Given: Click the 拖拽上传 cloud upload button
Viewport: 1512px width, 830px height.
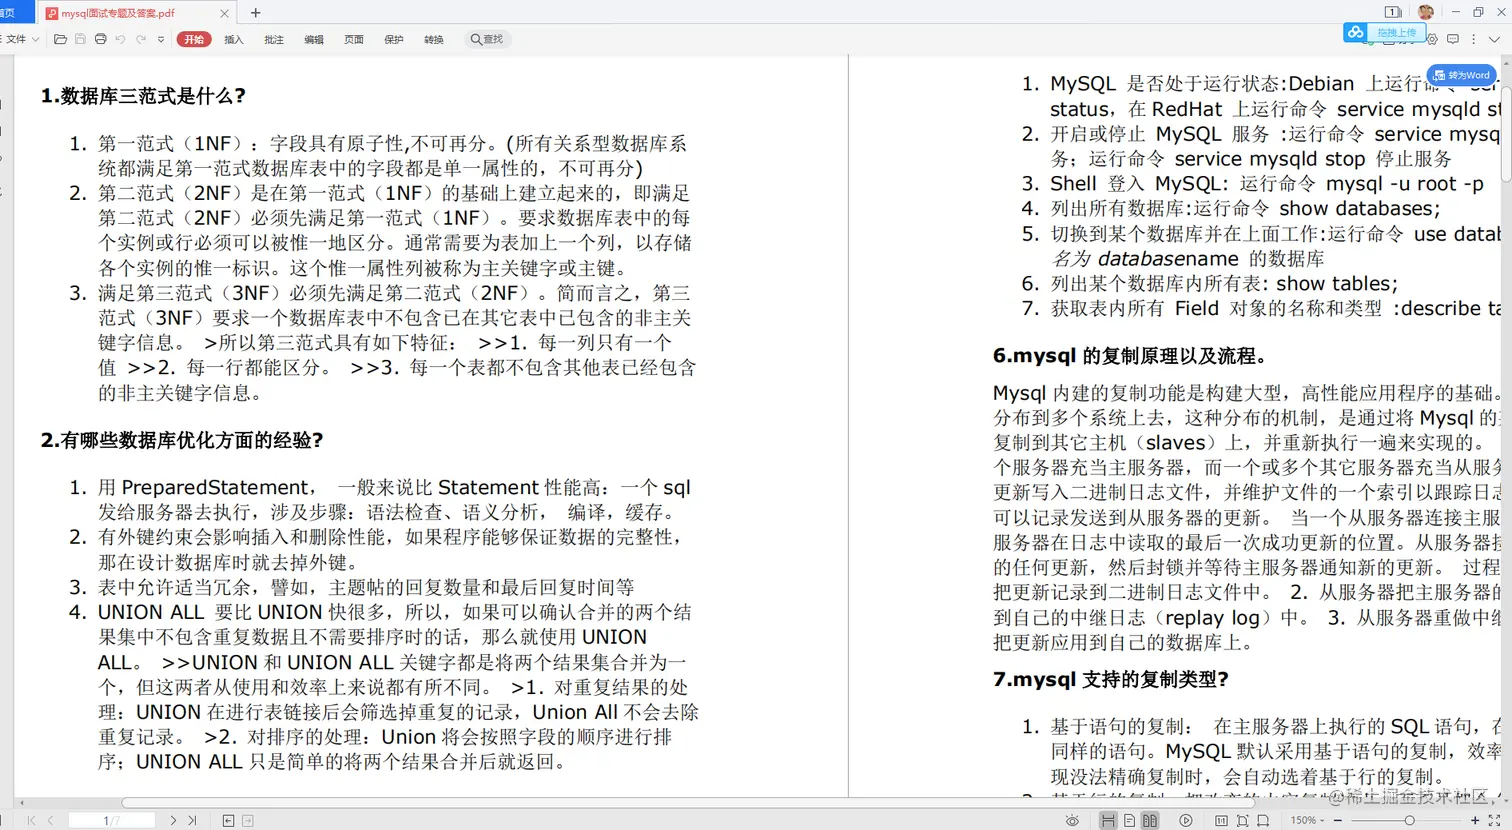Looking at the screenshot, I should tap(1384, 33).
